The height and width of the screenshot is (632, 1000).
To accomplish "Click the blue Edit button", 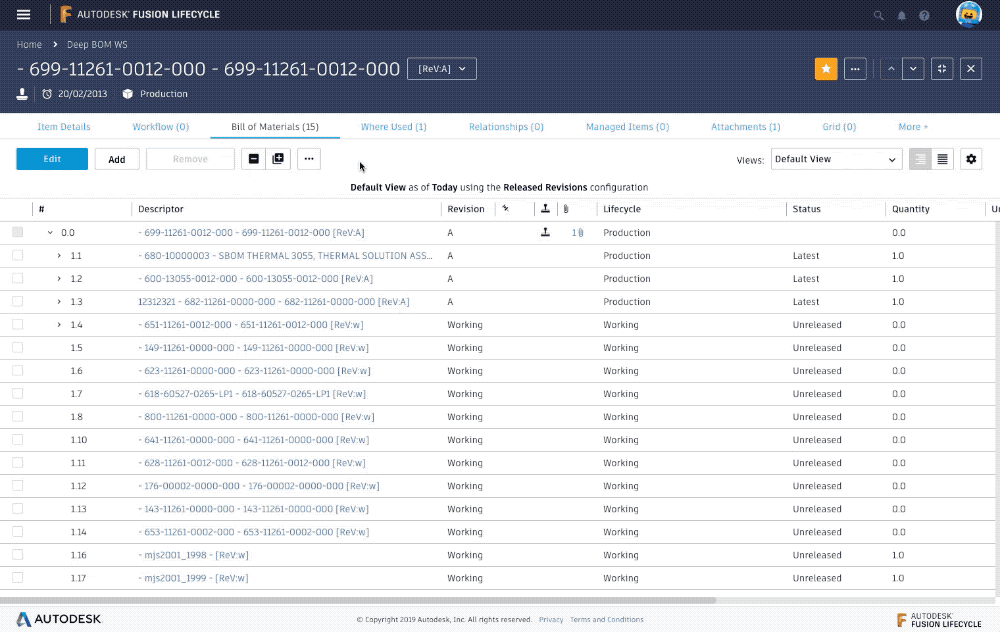I will [x=52, y=159].
